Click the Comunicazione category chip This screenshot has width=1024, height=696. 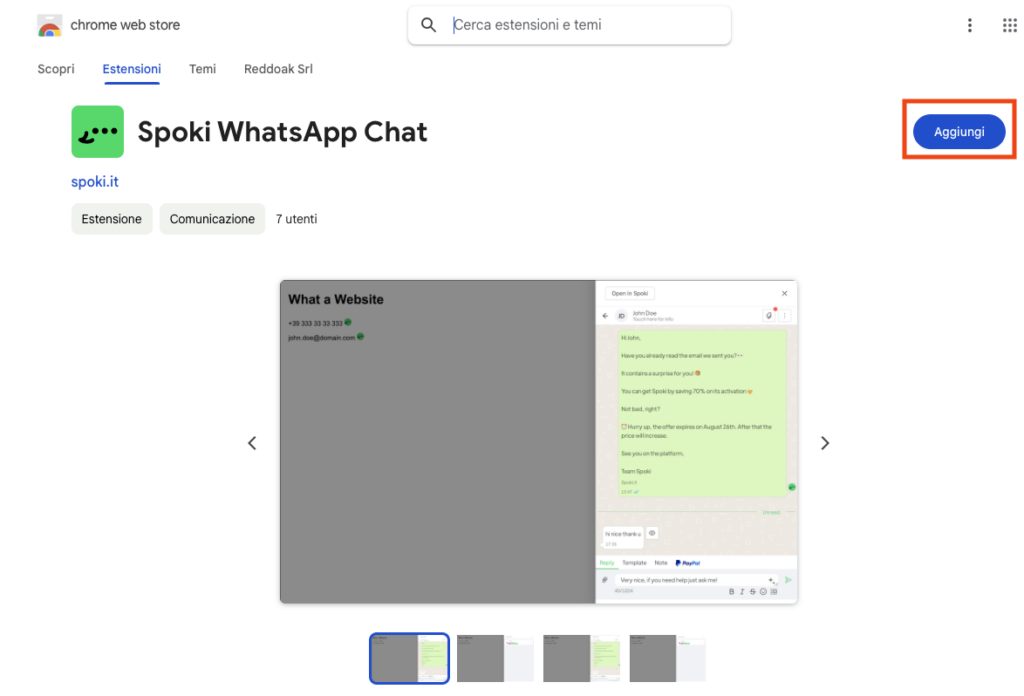212,219
